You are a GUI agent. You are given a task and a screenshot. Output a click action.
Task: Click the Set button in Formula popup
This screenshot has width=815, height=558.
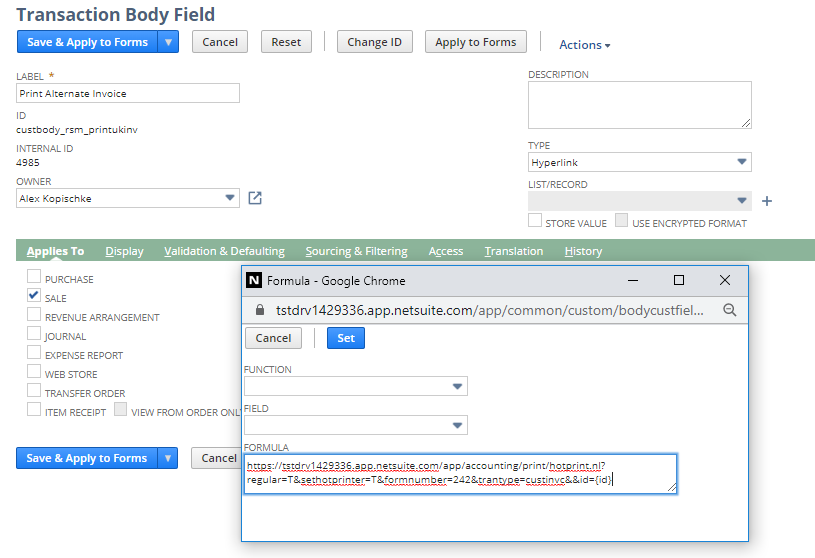tap(346, 338)
